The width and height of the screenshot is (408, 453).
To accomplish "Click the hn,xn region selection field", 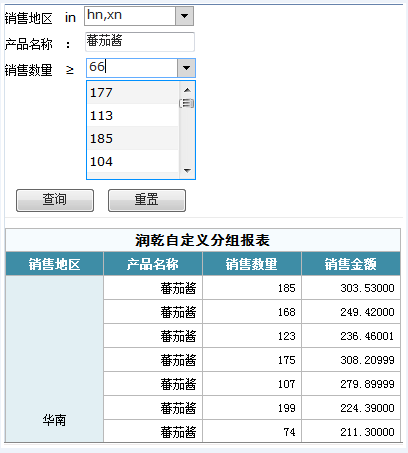I will click(130, 16).
